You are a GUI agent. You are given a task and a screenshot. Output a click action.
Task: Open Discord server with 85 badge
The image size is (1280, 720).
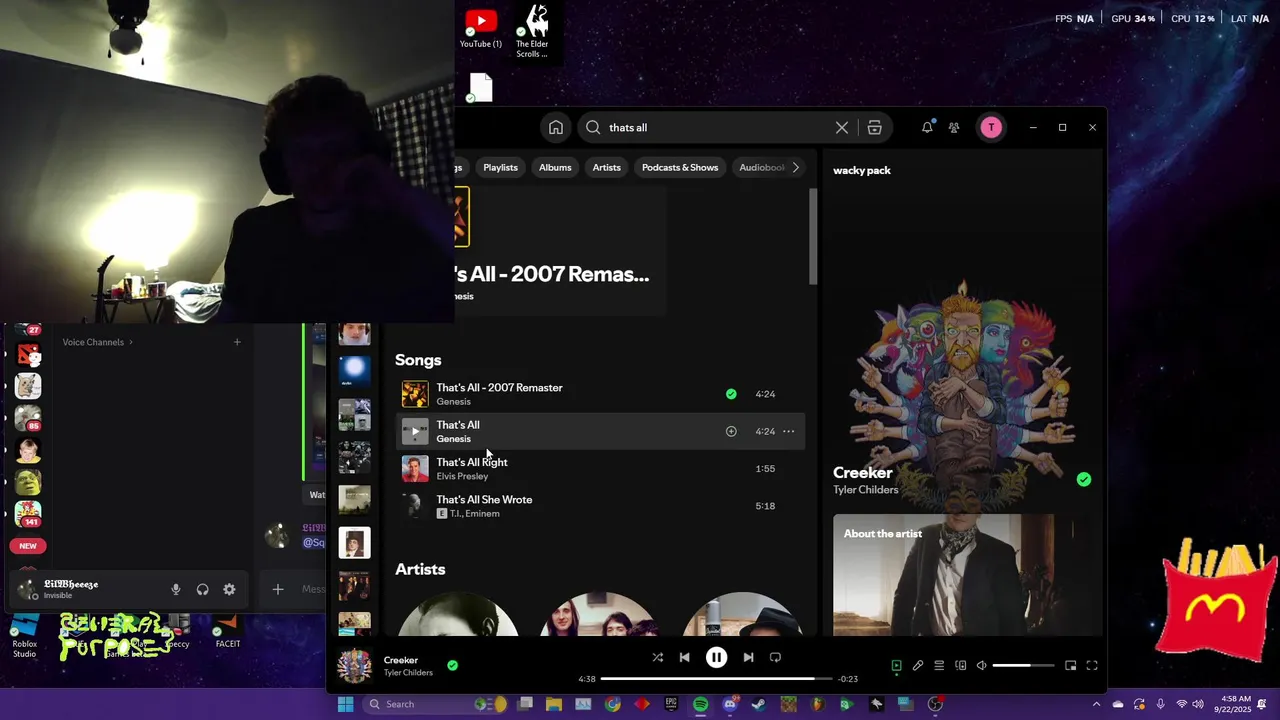point(28,418)
